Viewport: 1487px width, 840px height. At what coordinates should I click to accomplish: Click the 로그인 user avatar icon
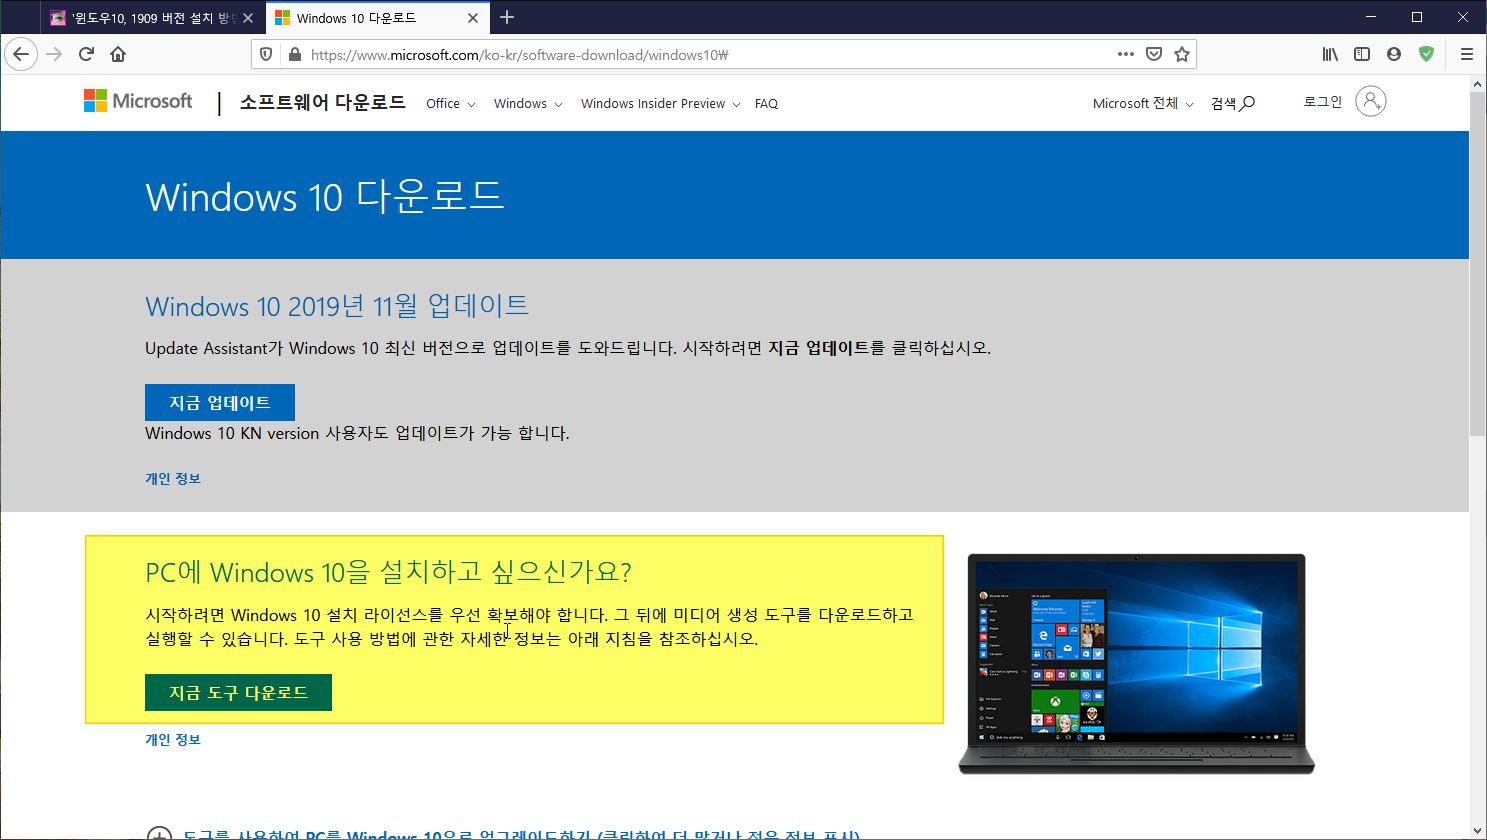(1371, 101)
